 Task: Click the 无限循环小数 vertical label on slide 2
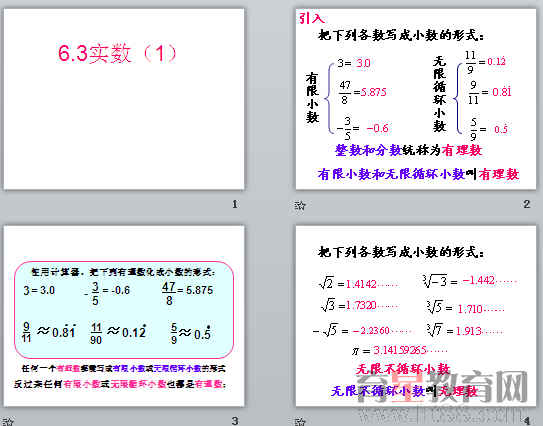pyautogui.click(x=439, y=94)
